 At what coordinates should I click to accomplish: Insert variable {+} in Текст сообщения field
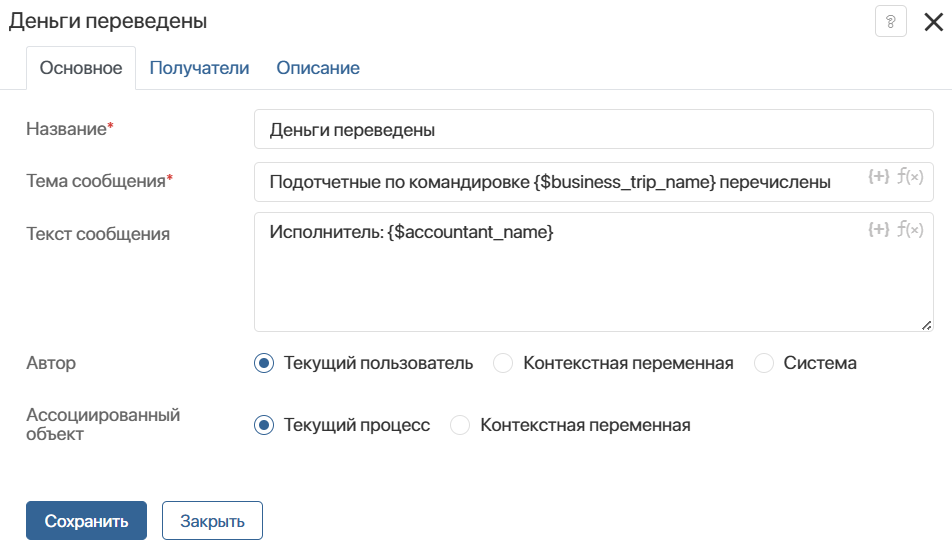879,229
